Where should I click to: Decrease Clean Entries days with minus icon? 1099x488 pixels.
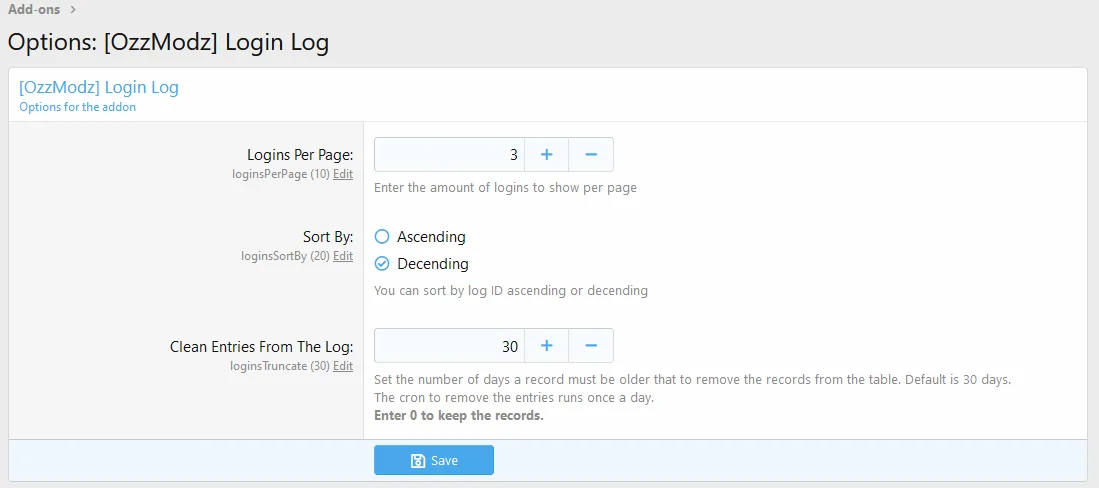click(591, 346)
